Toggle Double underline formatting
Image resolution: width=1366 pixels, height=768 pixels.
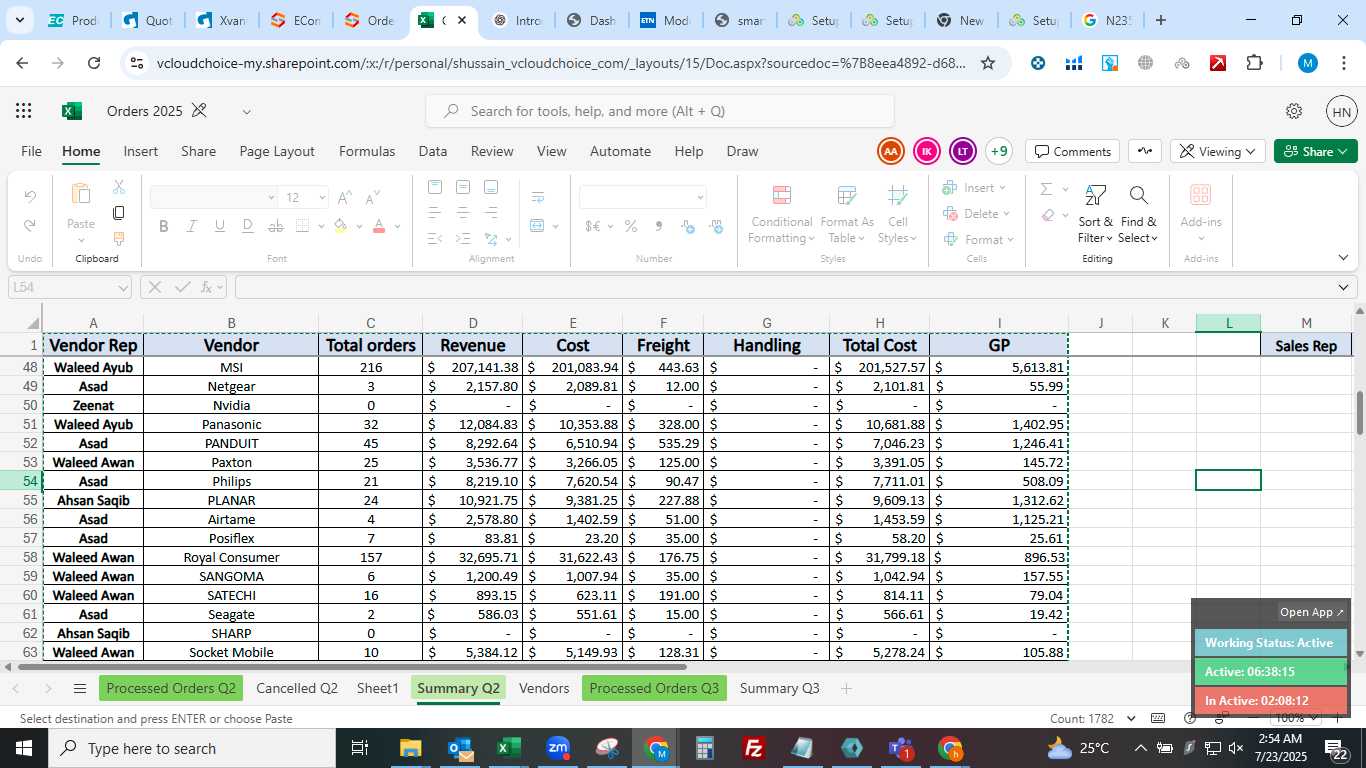pyautogui.click(x=247, y=226)
